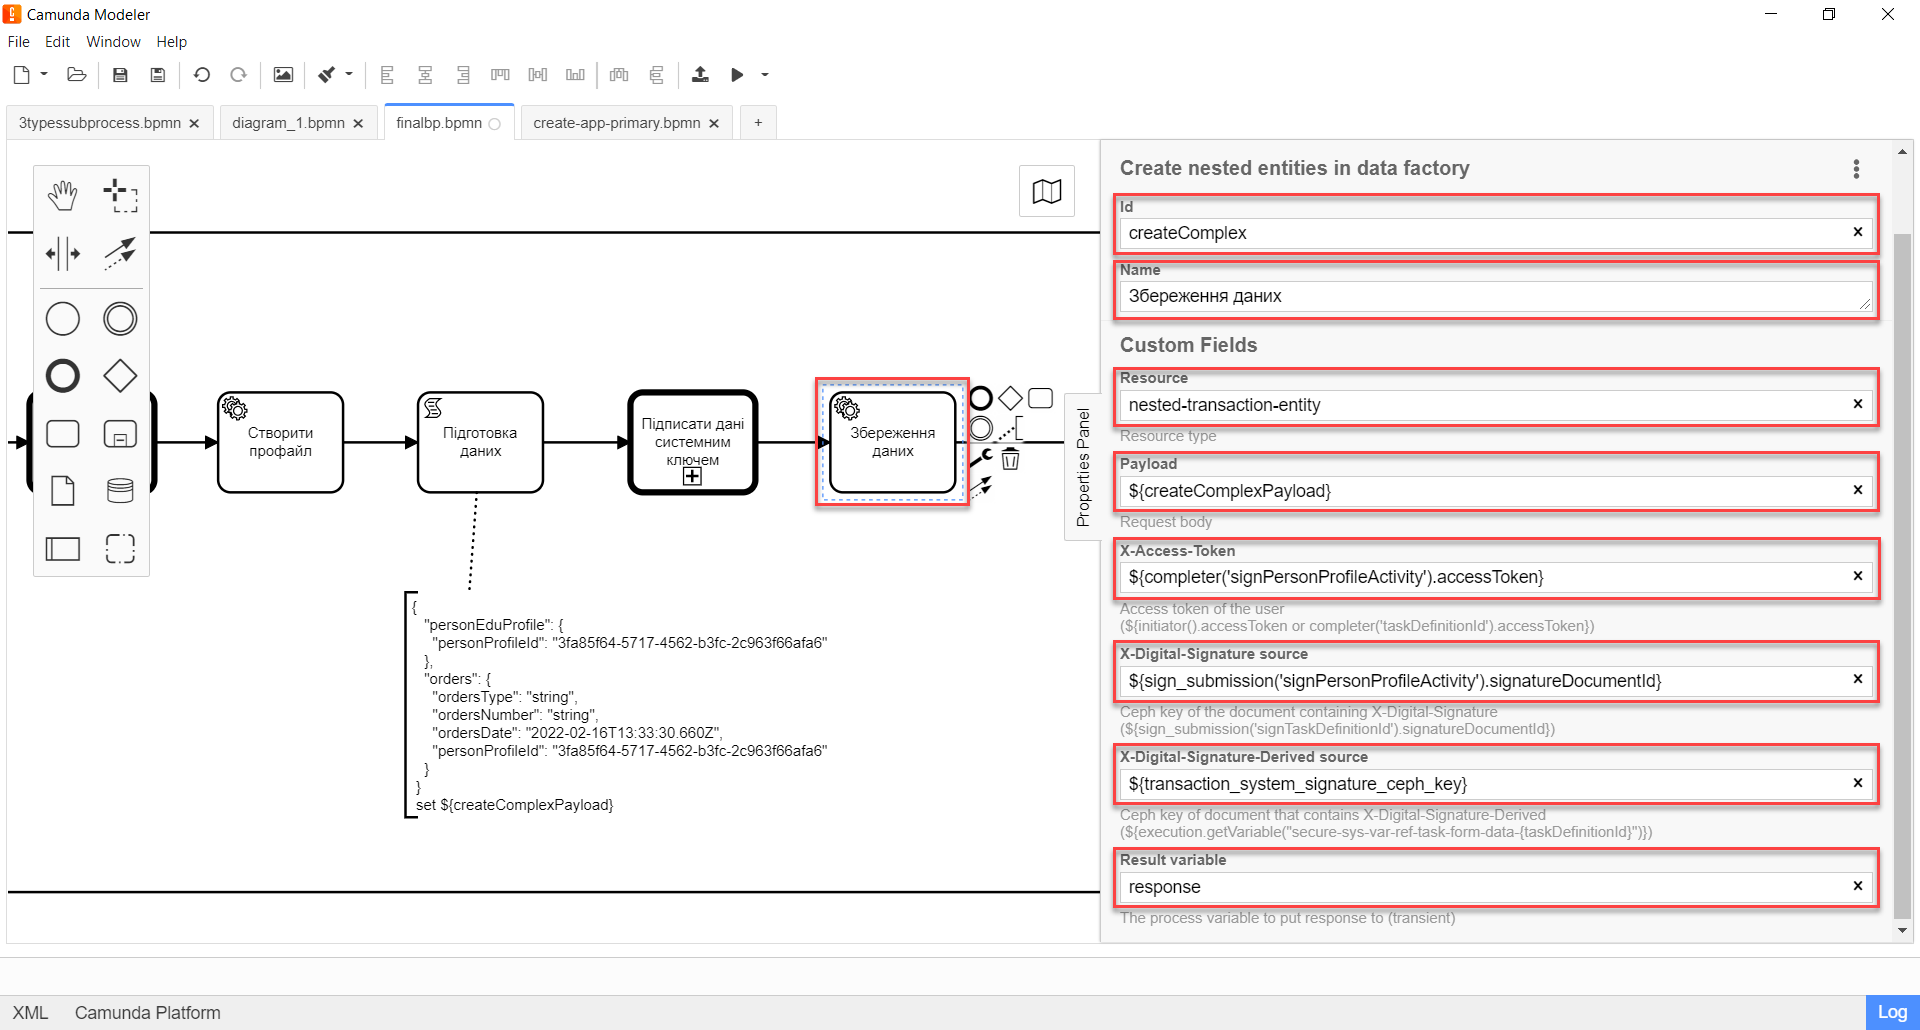Create an expanded Subprocess from palette
The image size is (1920, 1030).
(x=120, y=434)
